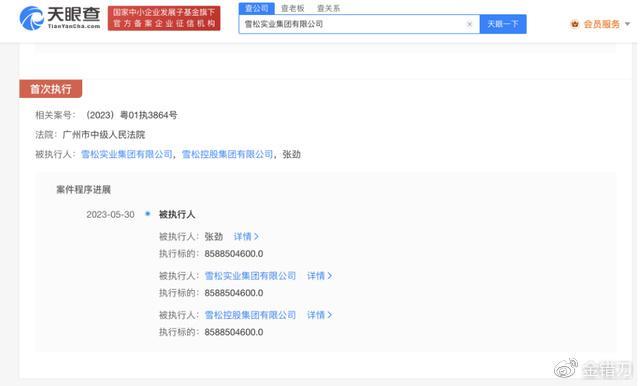Open 雪松控股集团有限公司 link in 案件程序进展
640x386 pixels.
[250, 315]
